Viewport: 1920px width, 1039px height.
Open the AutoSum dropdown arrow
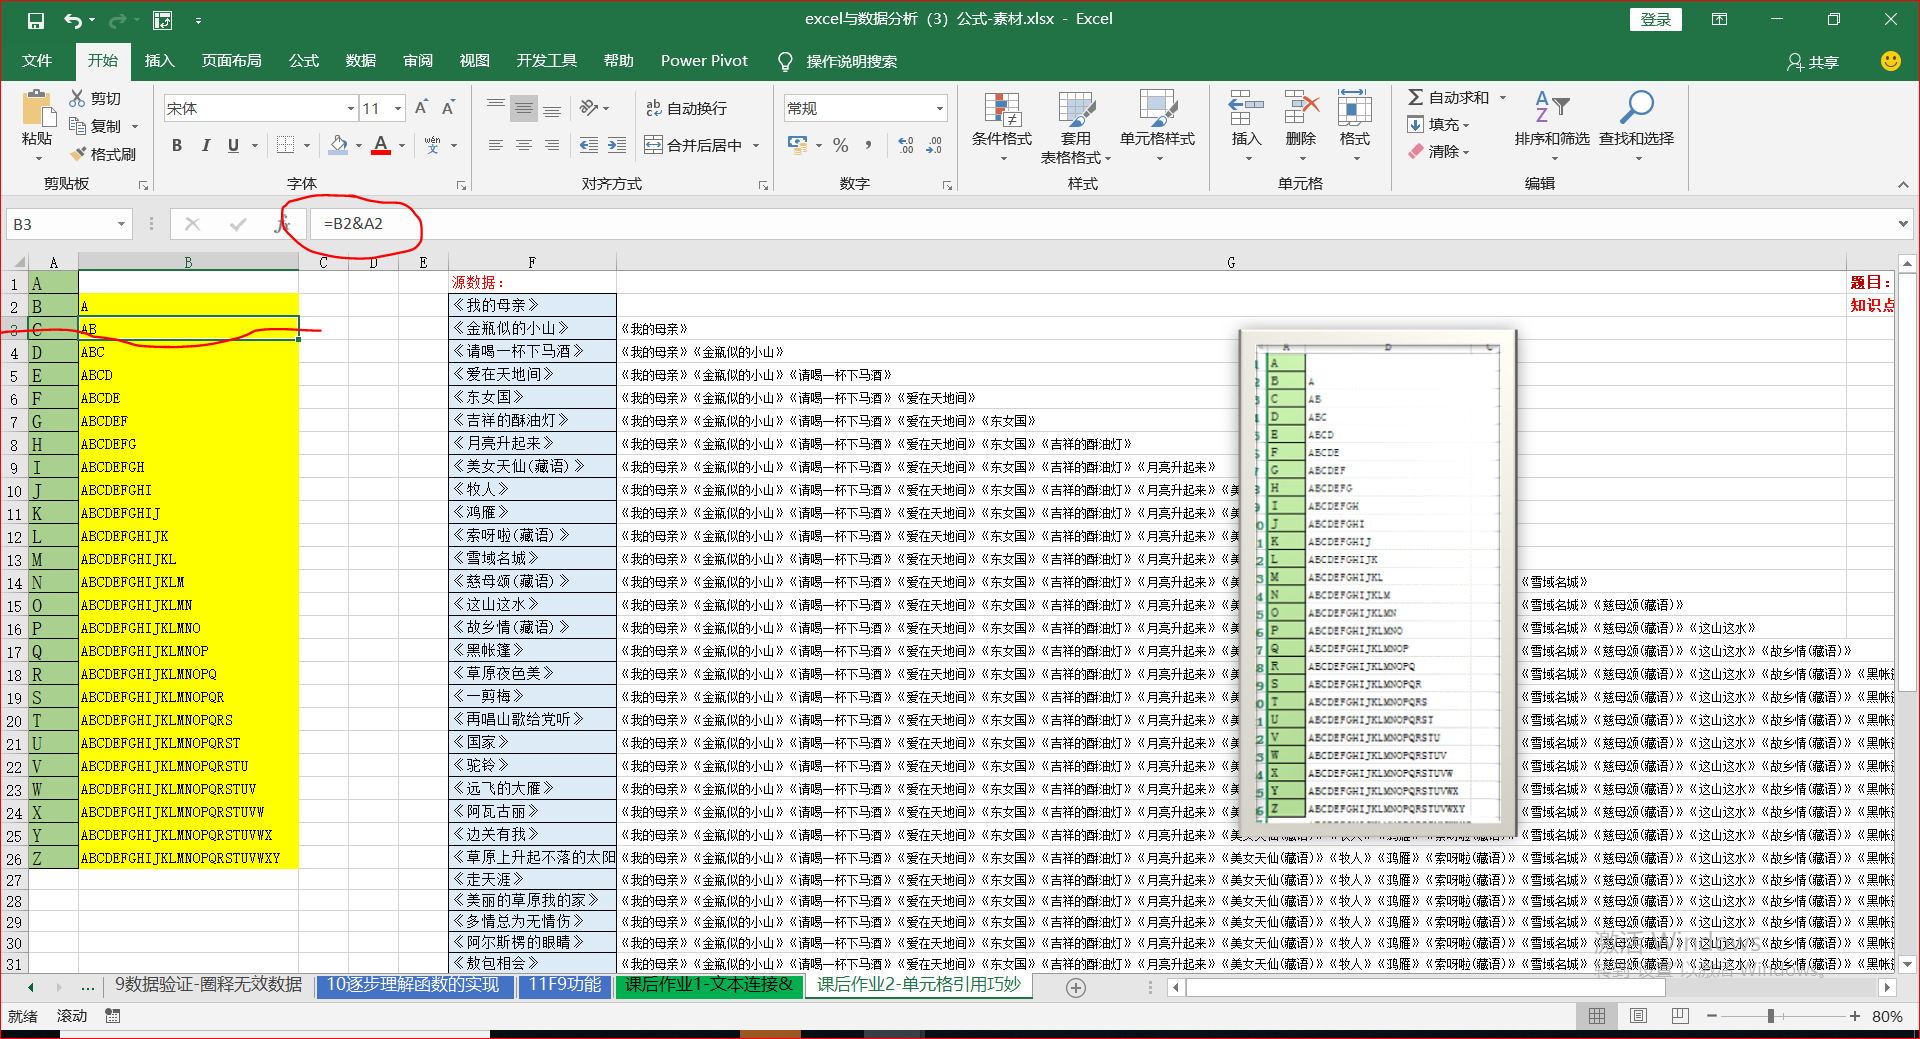1502,97
